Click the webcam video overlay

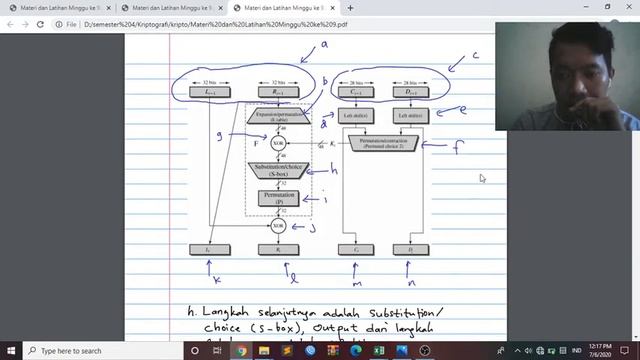(x=567, y=76)
